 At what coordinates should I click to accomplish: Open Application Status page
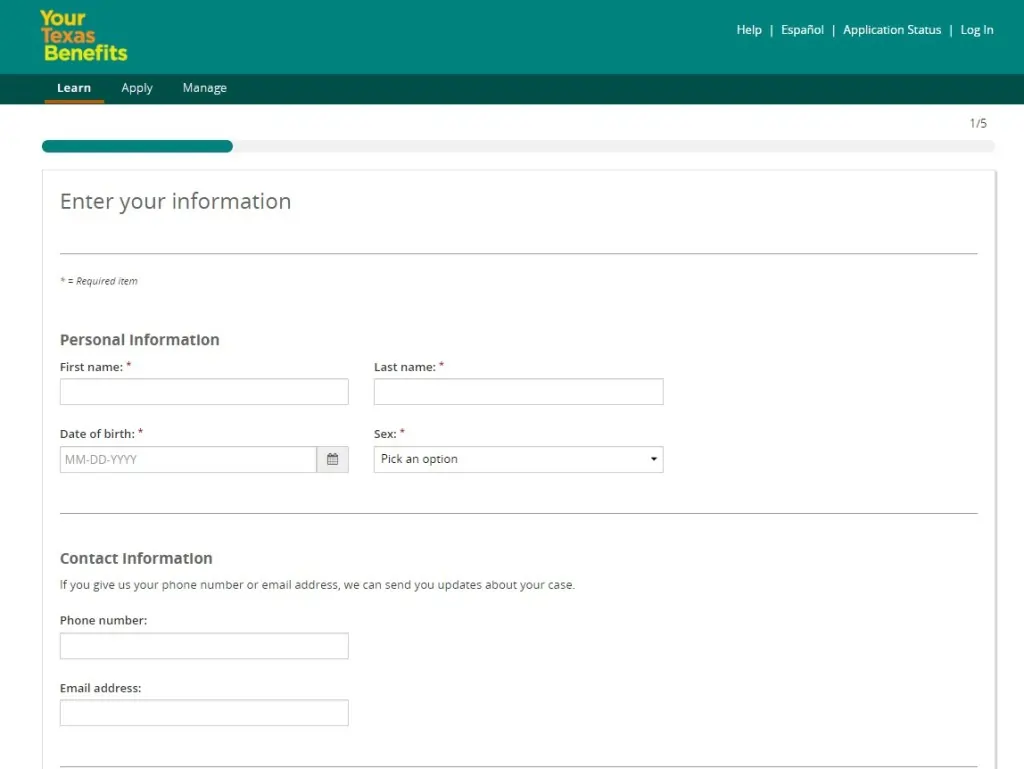[892, 30]
